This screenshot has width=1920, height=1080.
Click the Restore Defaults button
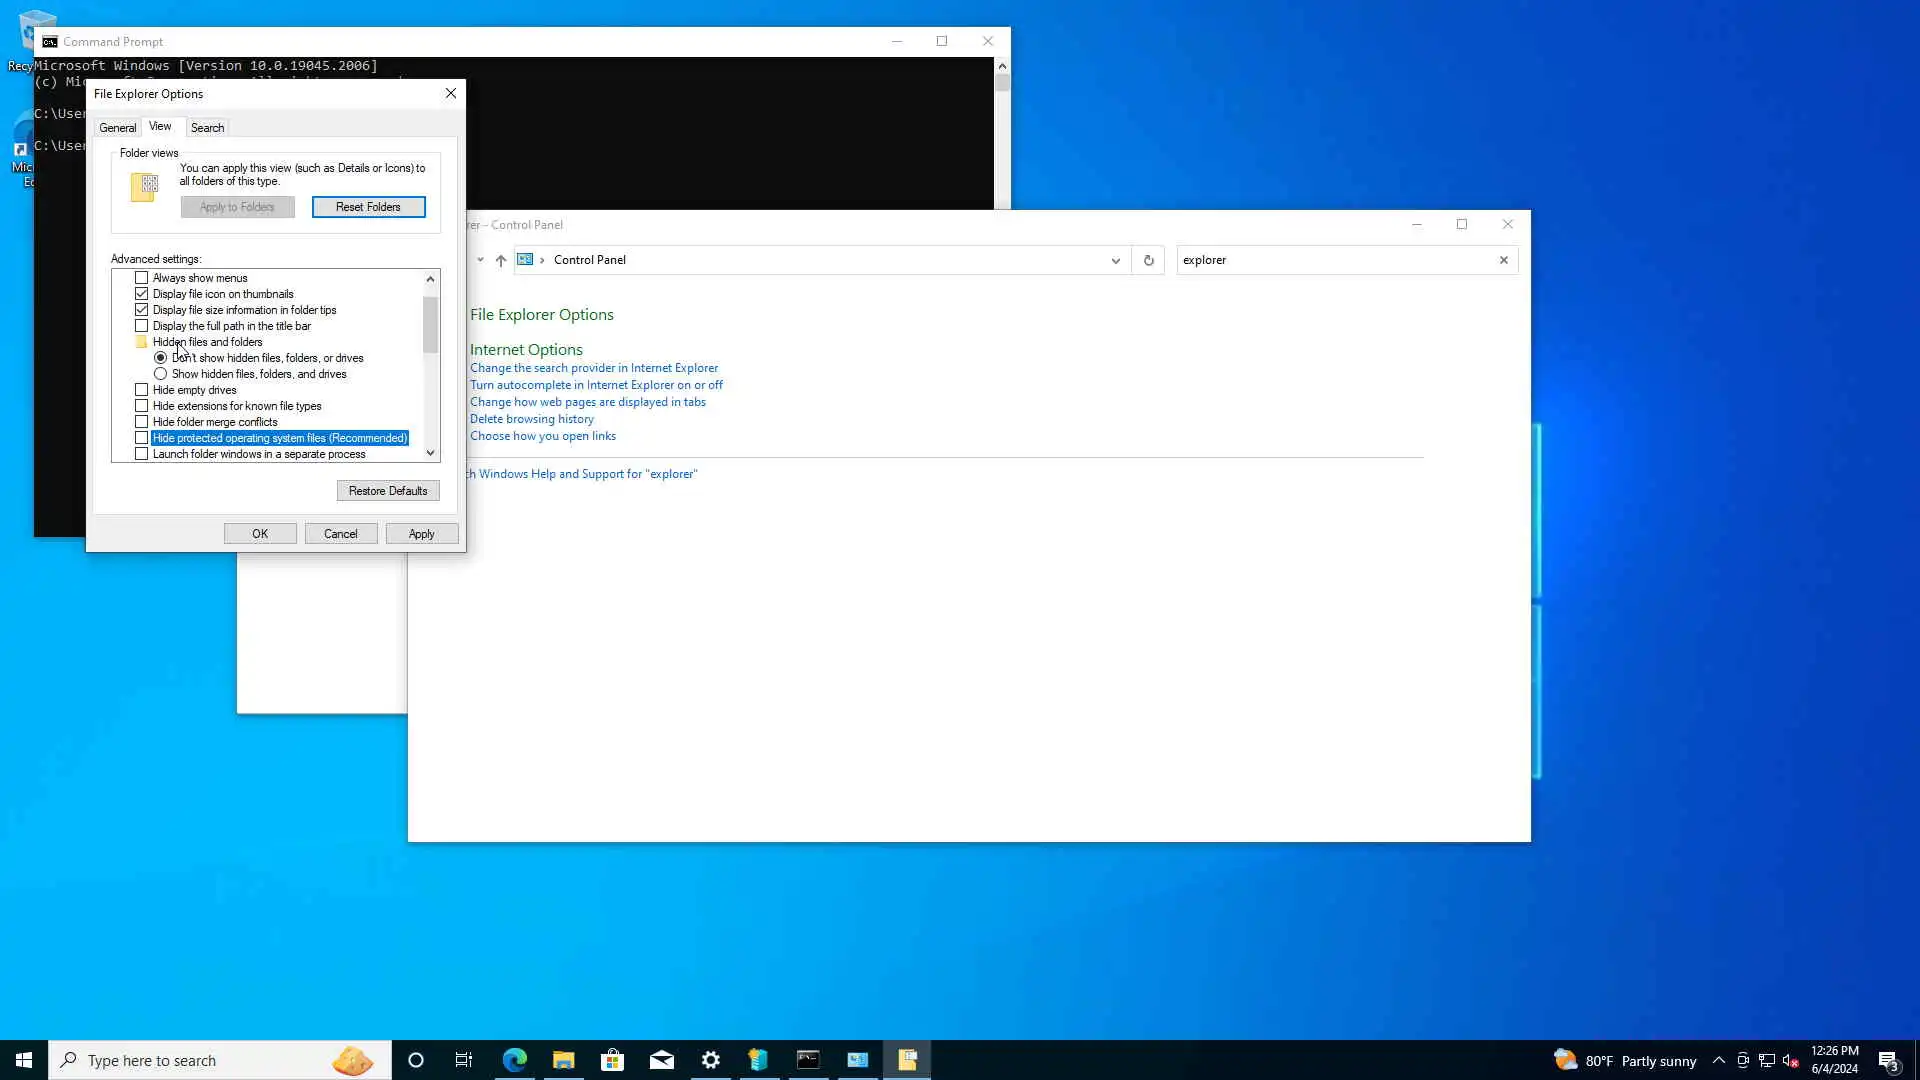tap(388, 491)
